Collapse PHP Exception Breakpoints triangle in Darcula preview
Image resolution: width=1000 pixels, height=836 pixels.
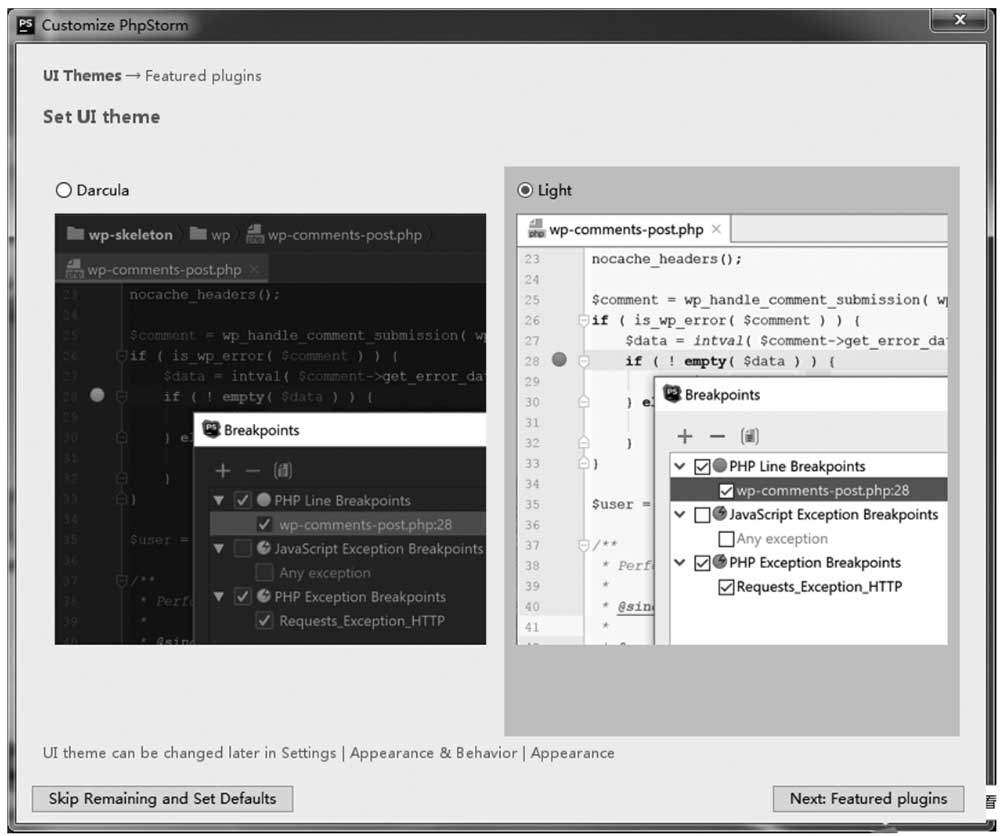219,597
